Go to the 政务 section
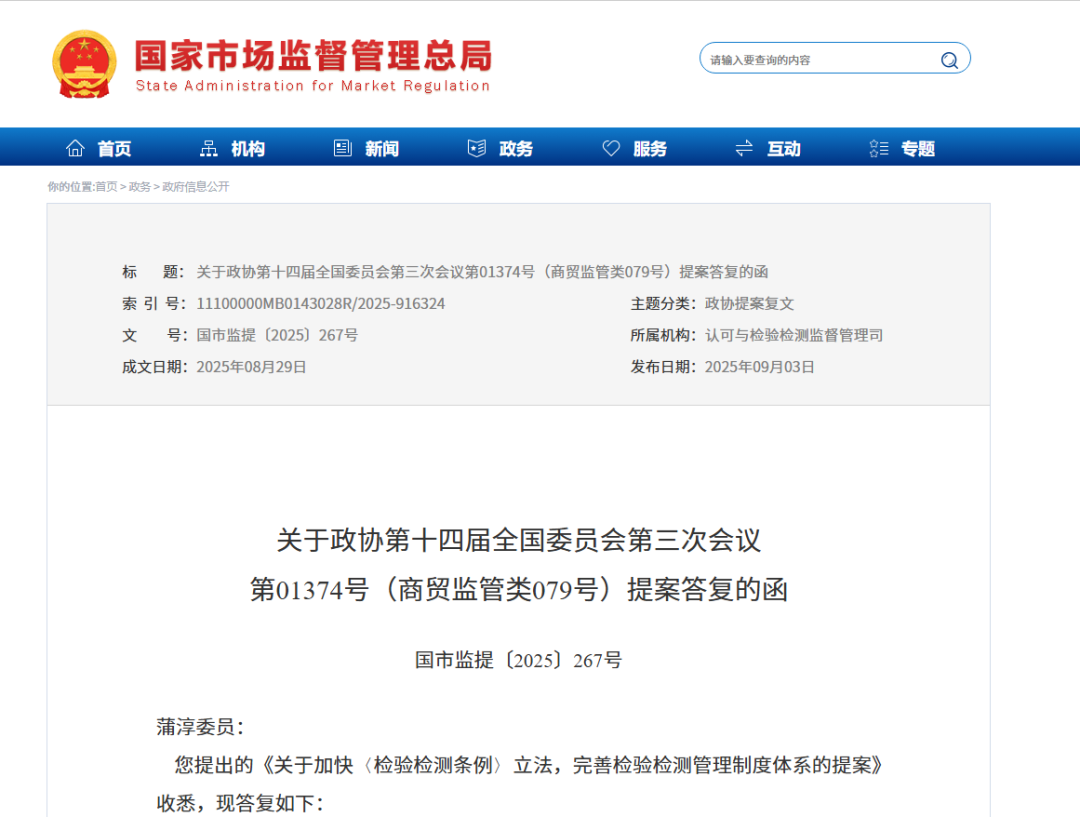 point(516,149)
